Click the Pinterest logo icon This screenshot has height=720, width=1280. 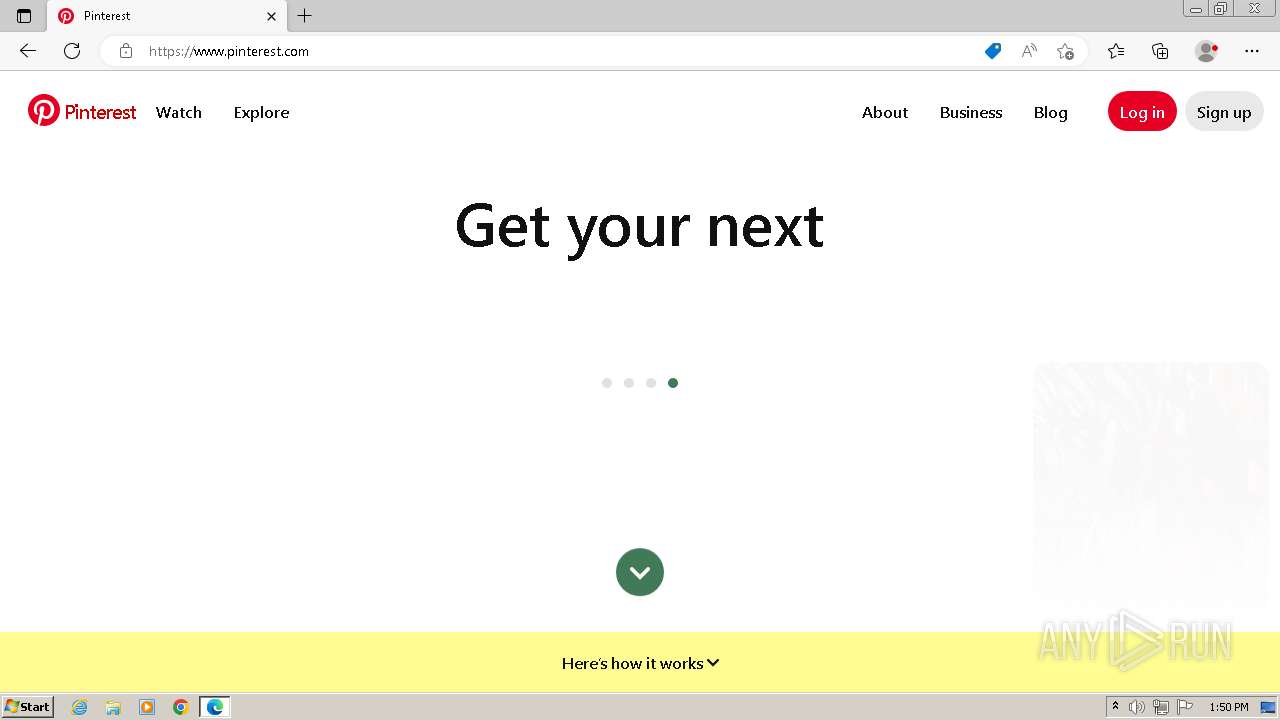tap(44, 111)
